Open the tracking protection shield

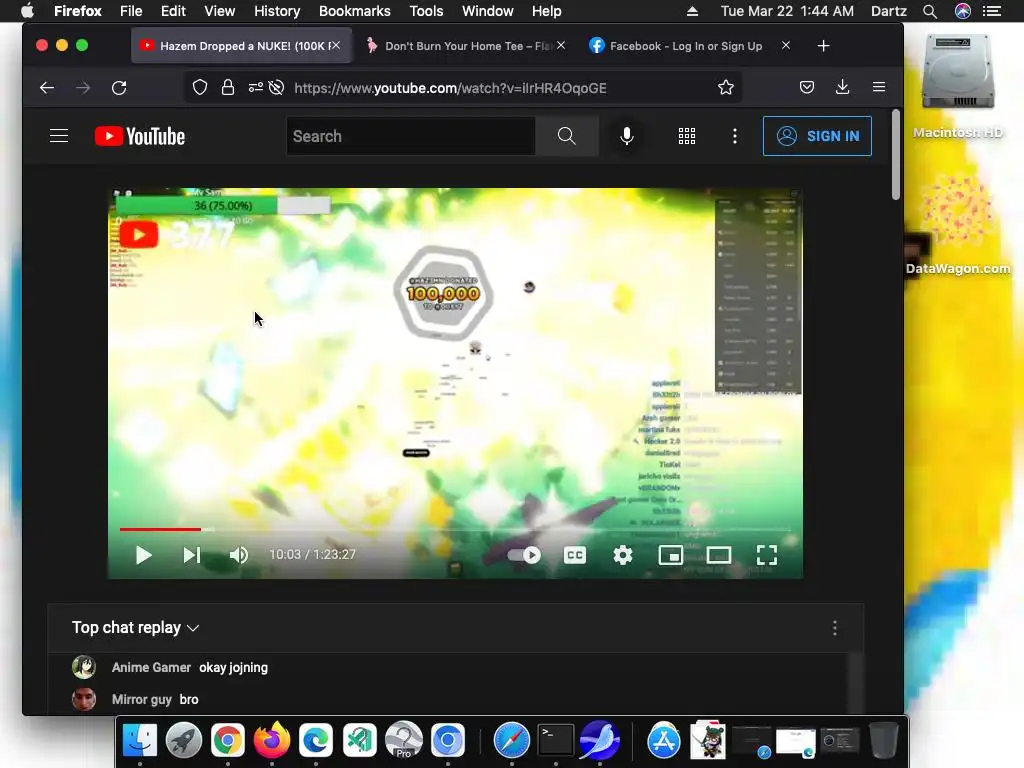pyautogui.click(x=200, y=88)
